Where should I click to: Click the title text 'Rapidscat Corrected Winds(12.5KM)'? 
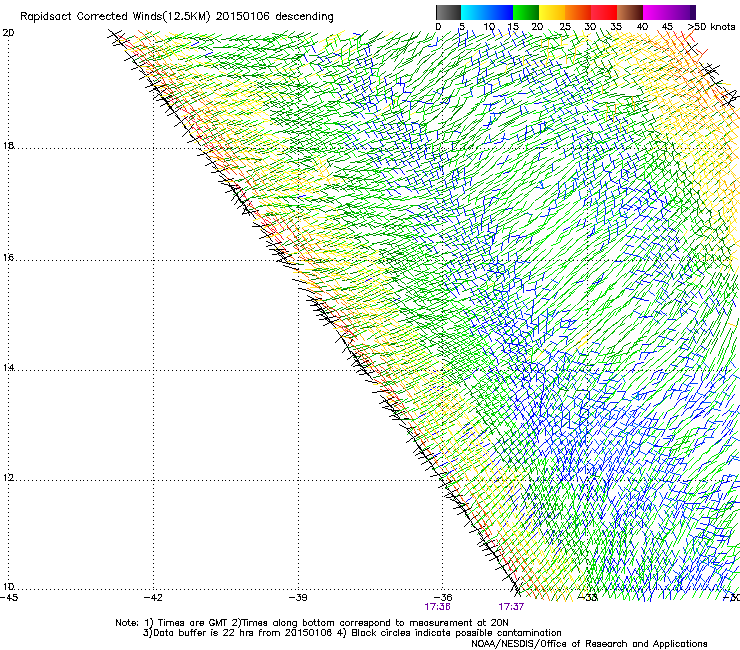point(115,17)
